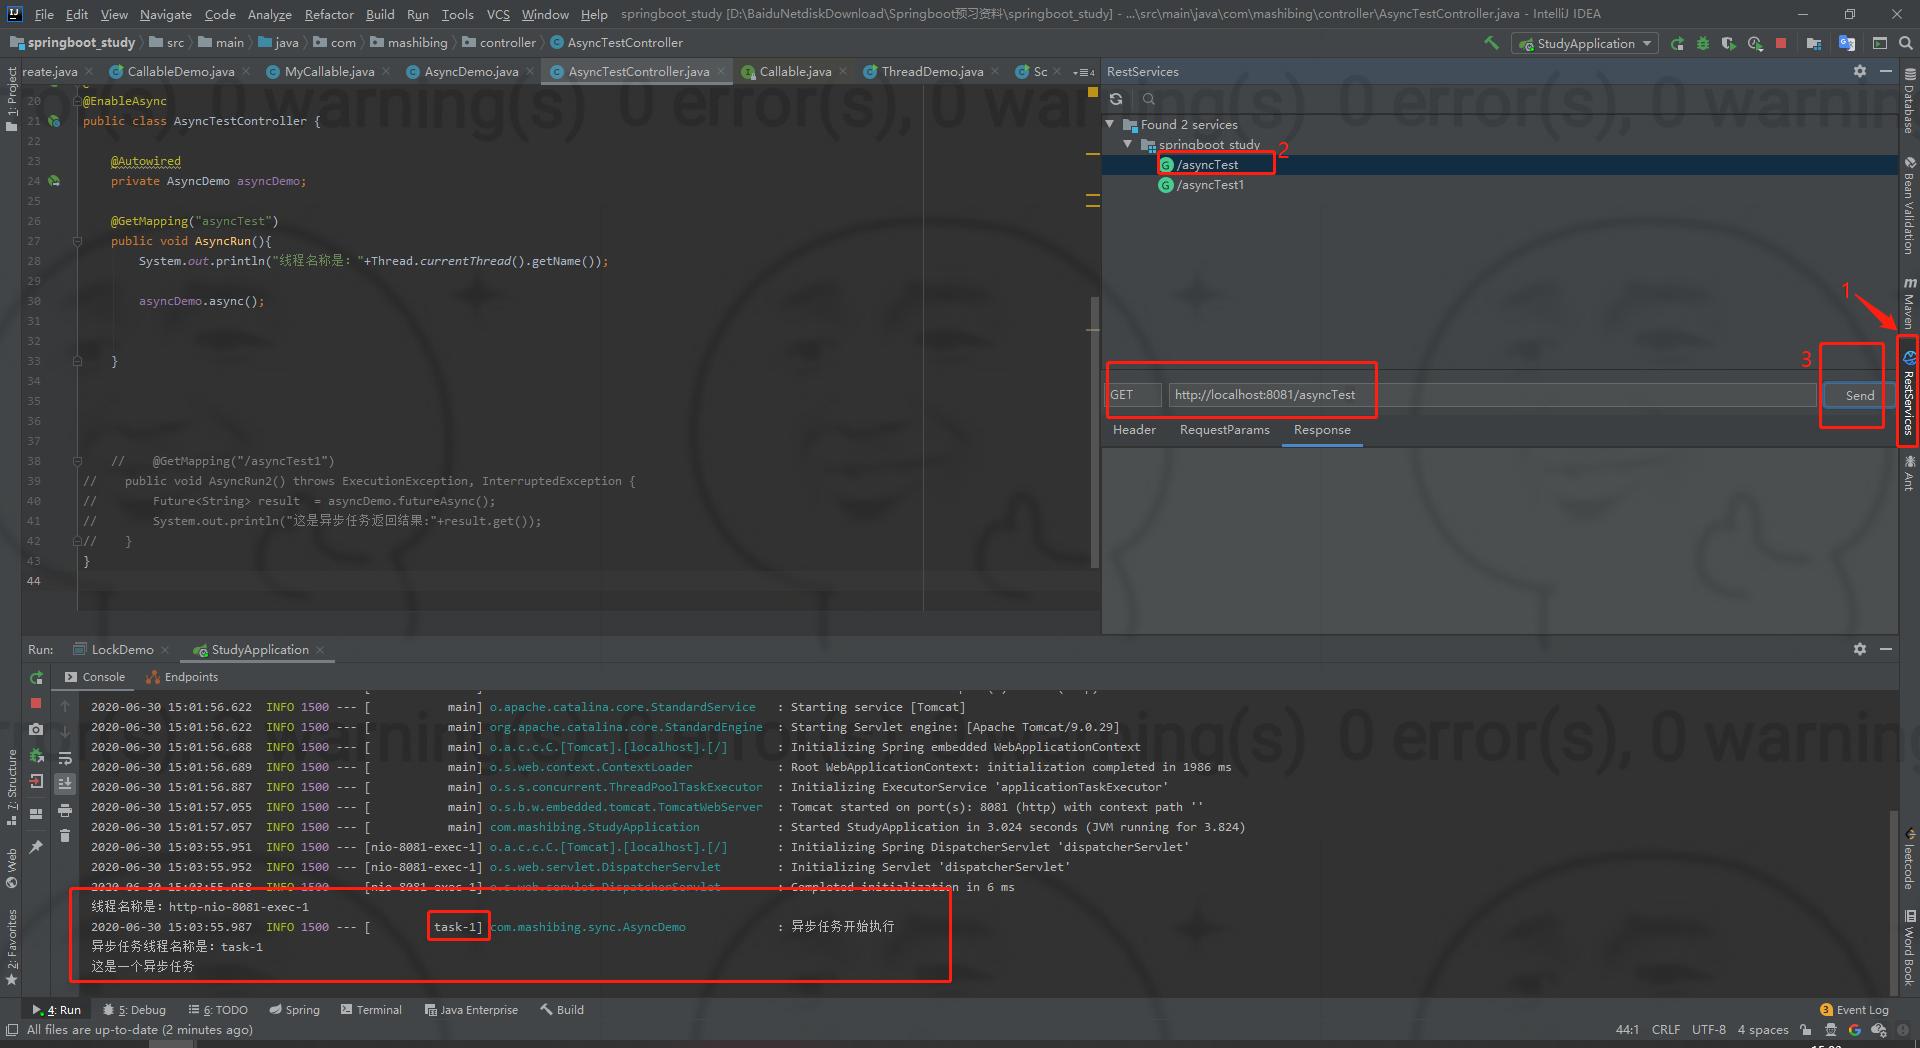1920x1048 pixels.
Task: Open the StudyApplication run configuration dropdown
Action: point(1585,43)
